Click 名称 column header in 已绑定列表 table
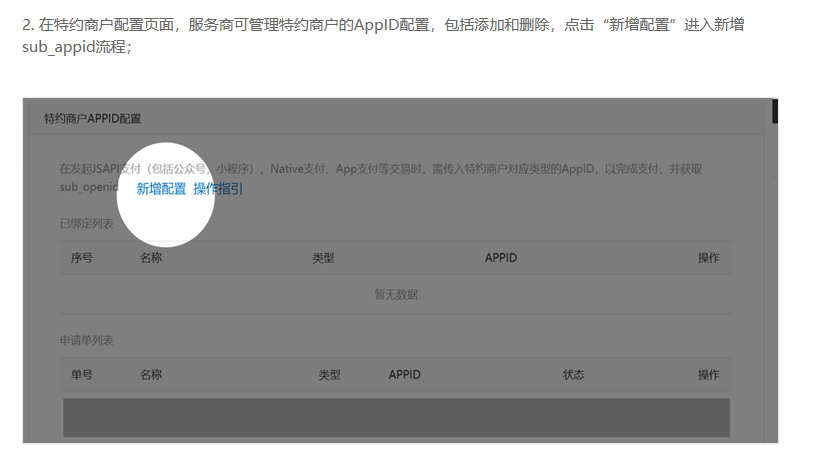 point(151,258)
